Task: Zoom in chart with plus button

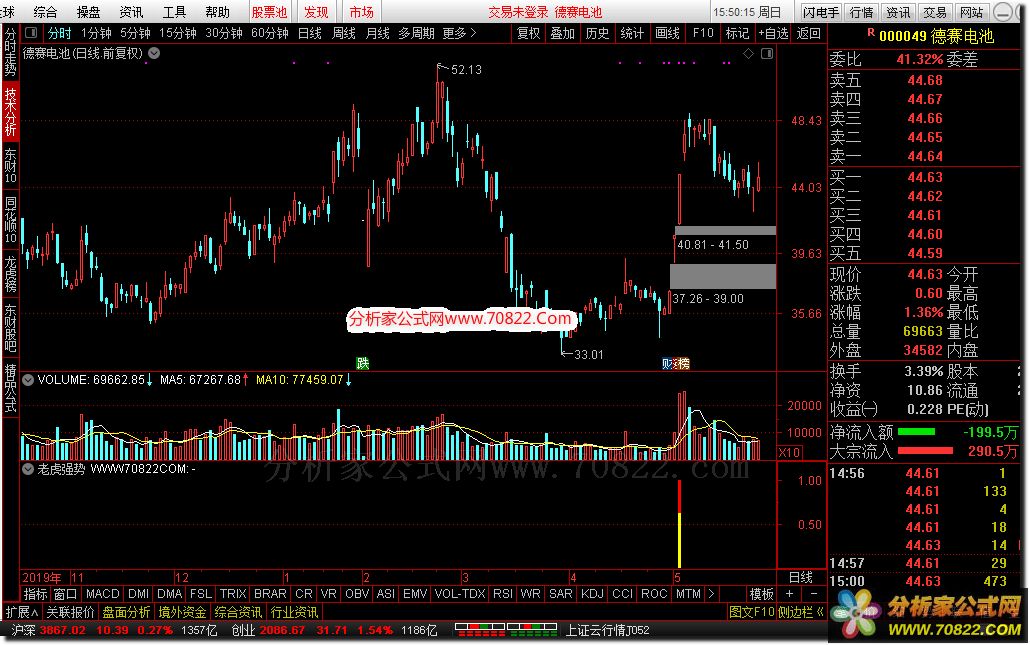Action: coord(789,594)
